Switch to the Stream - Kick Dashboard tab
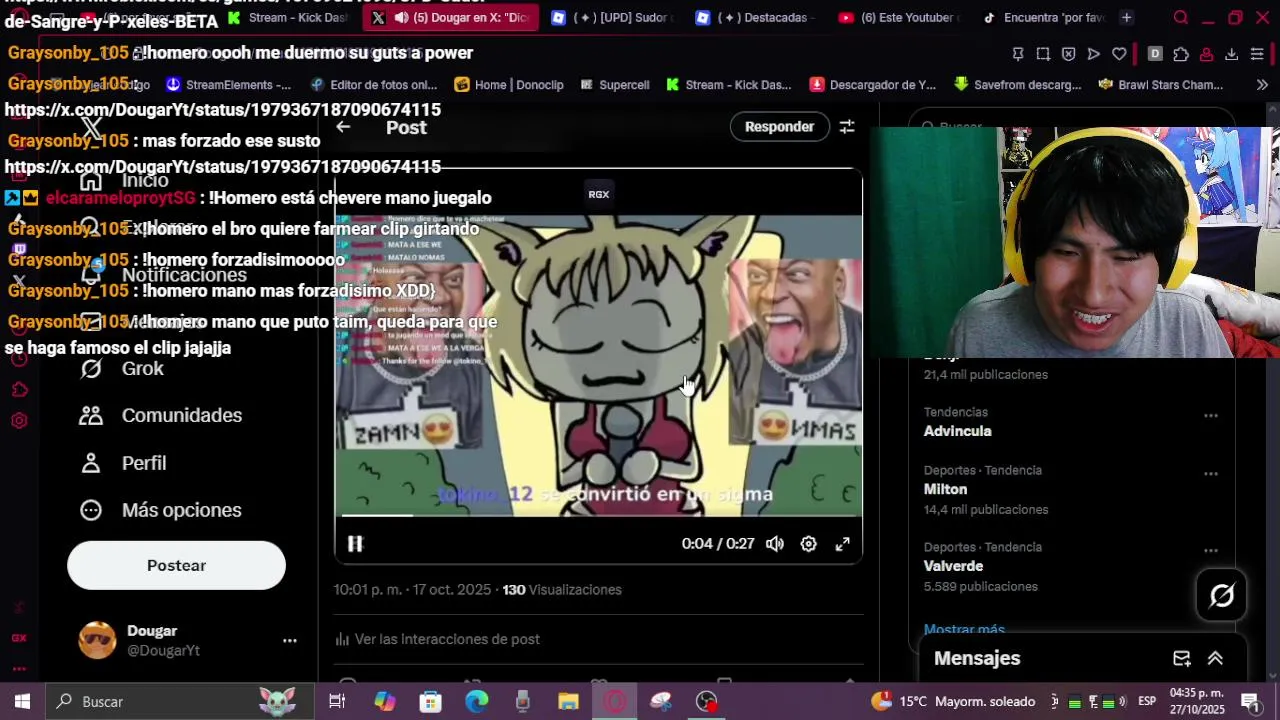The height and width of the screenshot is (720, 1280). 289,17
